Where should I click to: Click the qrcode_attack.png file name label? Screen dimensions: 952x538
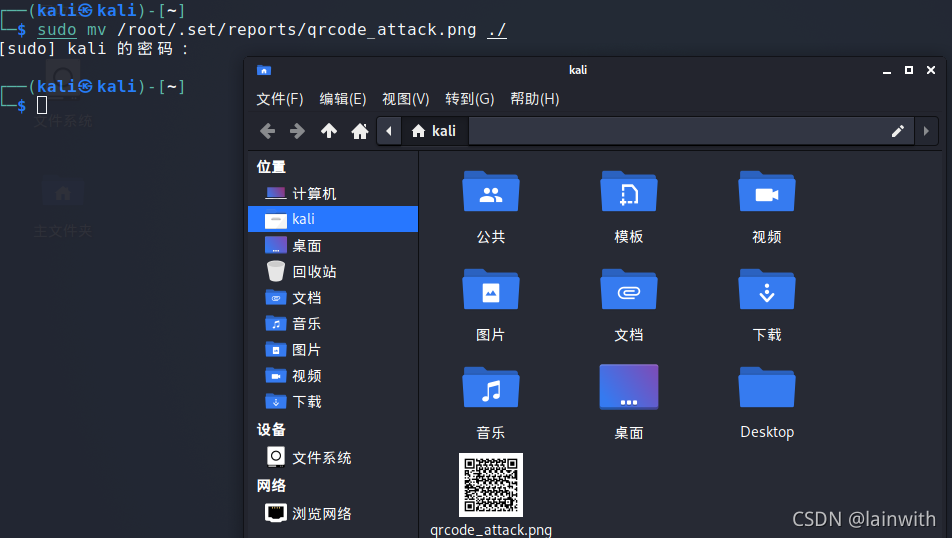[491, 529]
